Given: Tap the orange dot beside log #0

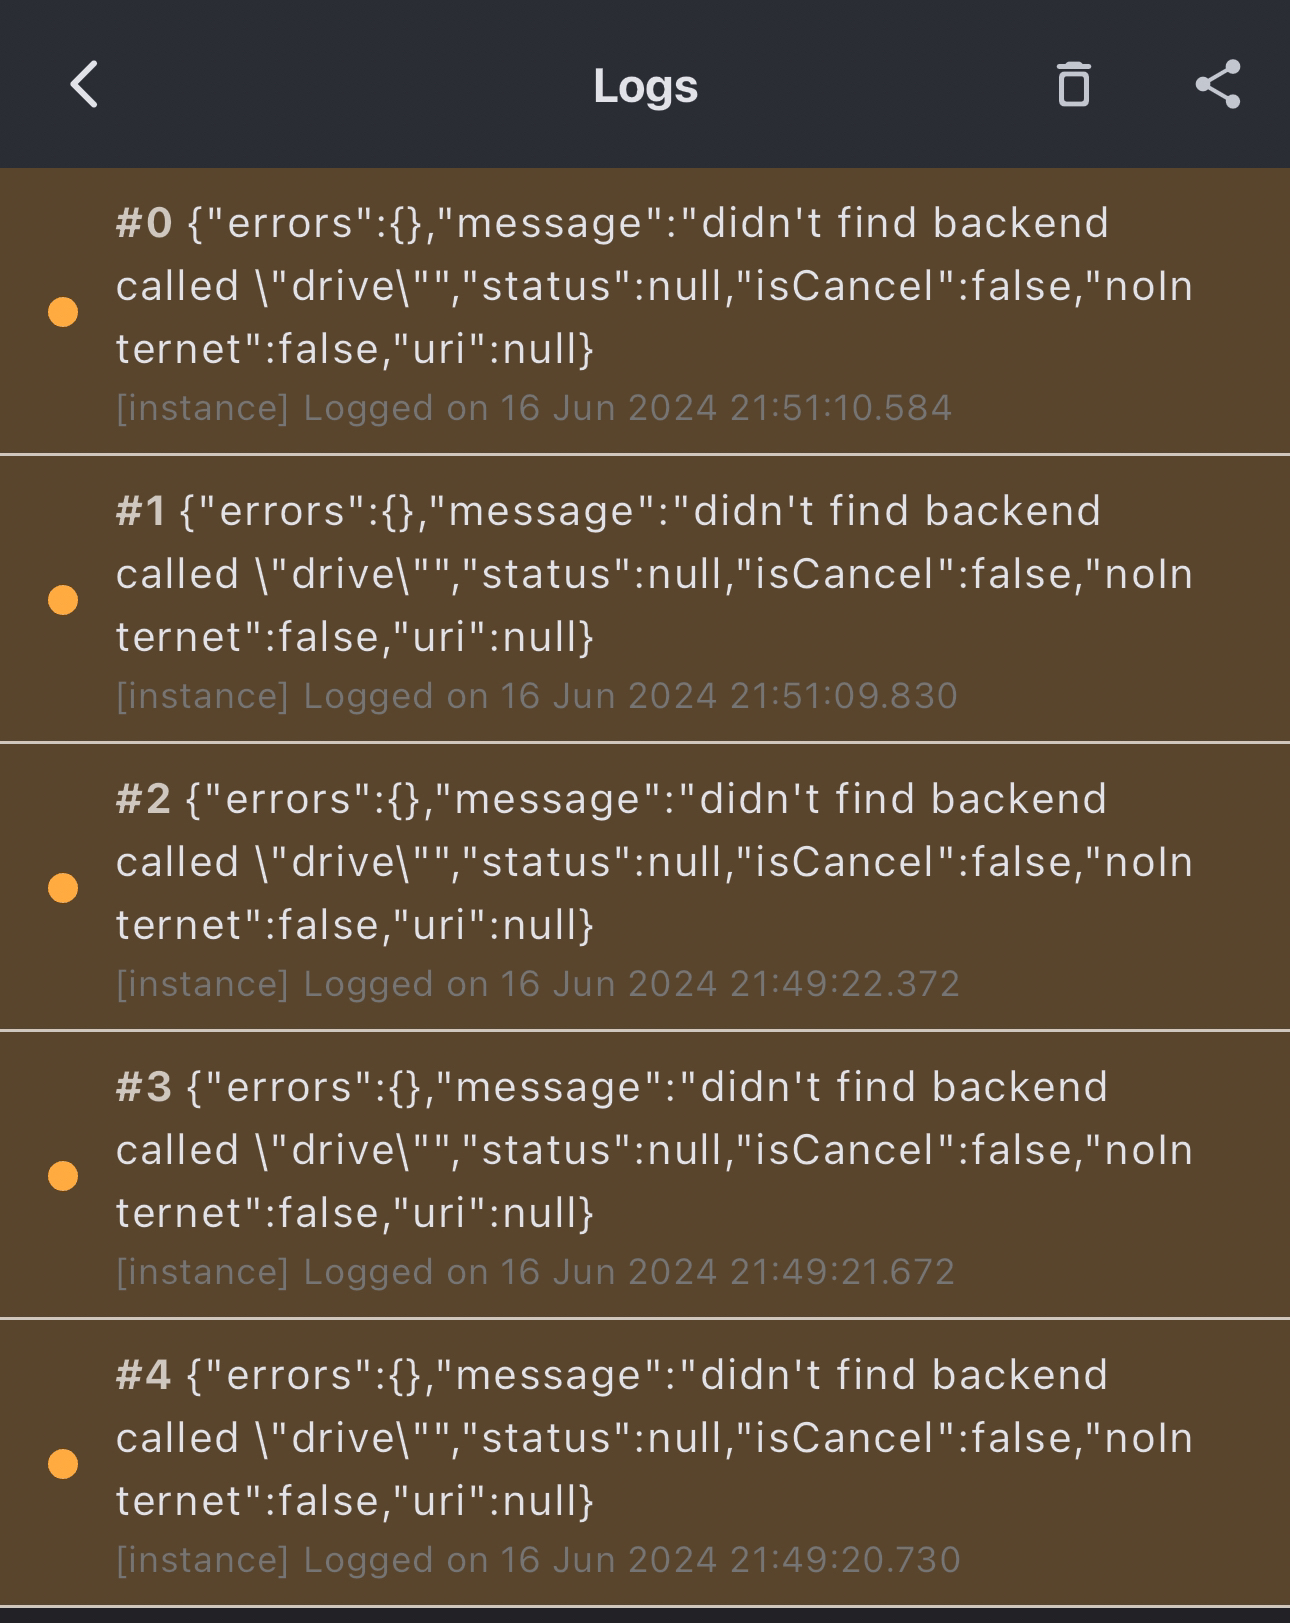Looking at the screenshot, I should (63, 312).
